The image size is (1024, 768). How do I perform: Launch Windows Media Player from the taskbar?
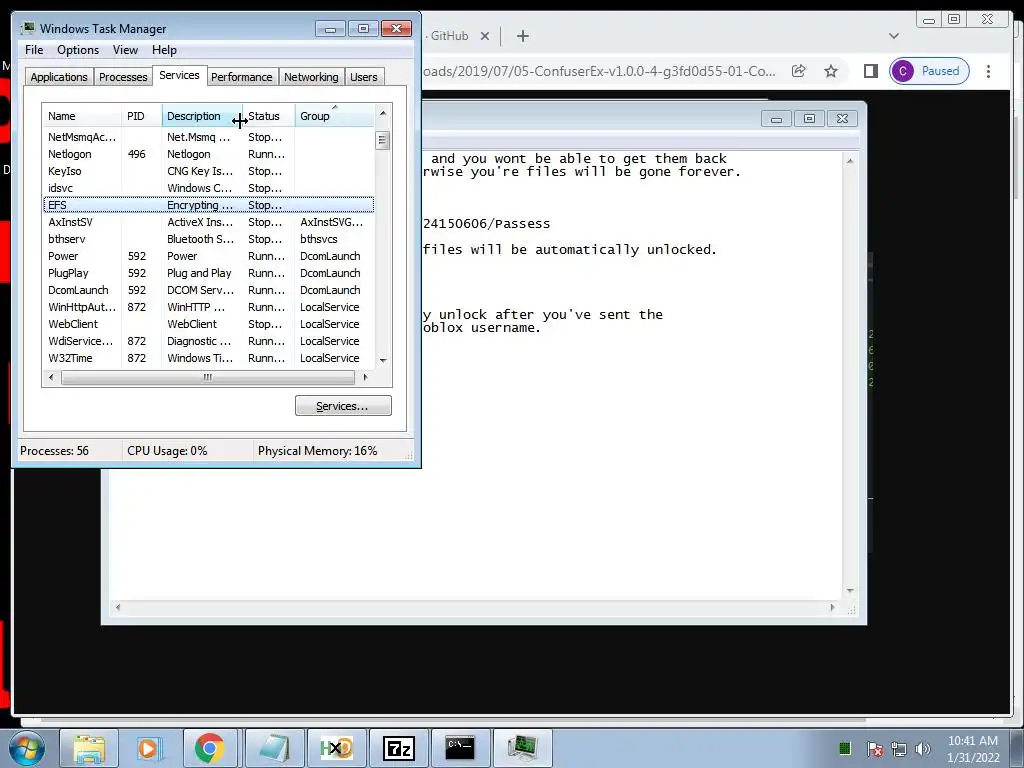tap(150, 748)
